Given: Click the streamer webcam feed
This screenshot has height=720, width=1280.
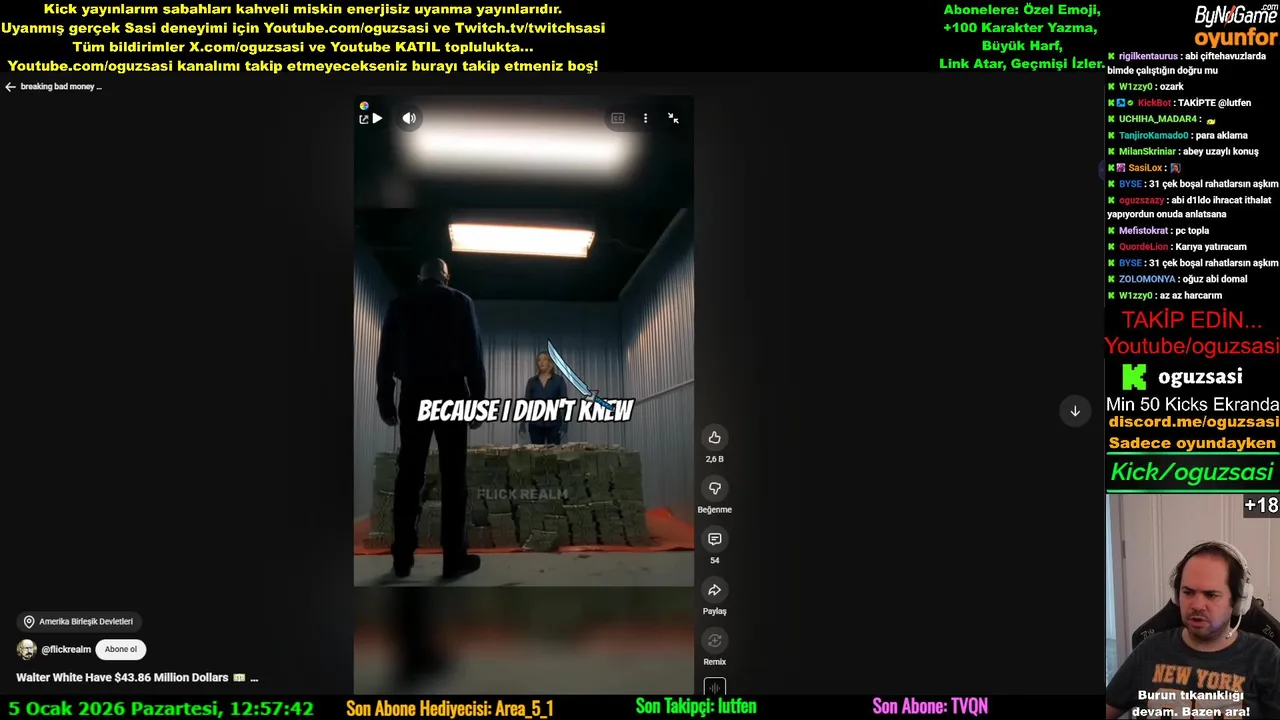Looking at the screenshot, I should pyautogui.click(x=1192, y=607).
